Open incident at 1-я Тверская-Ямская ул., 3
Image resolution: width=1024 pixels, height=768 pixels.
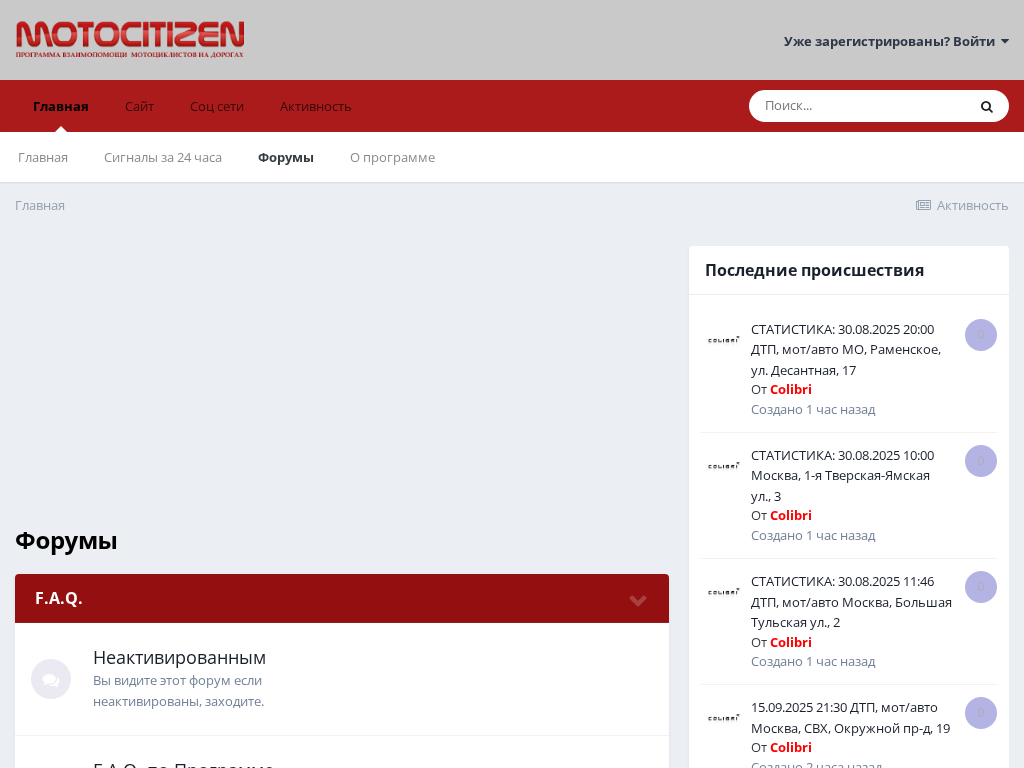pyautogui.click(x=841, y=475)
